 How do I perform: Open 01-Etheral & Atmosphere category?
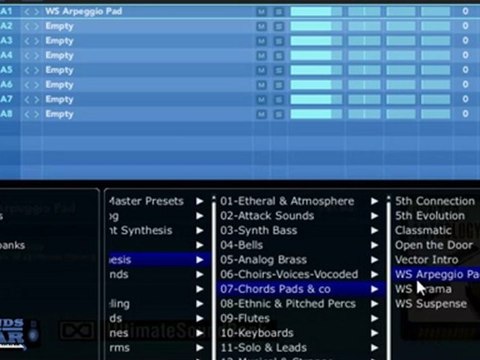click(299, 201)
